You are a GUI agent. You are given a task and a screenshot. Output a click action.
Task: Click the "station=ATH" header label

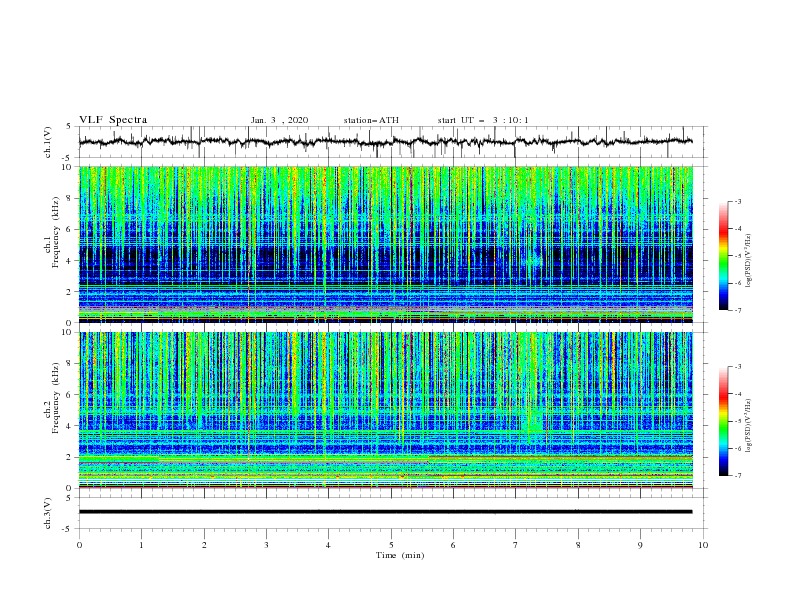(371, 120)
